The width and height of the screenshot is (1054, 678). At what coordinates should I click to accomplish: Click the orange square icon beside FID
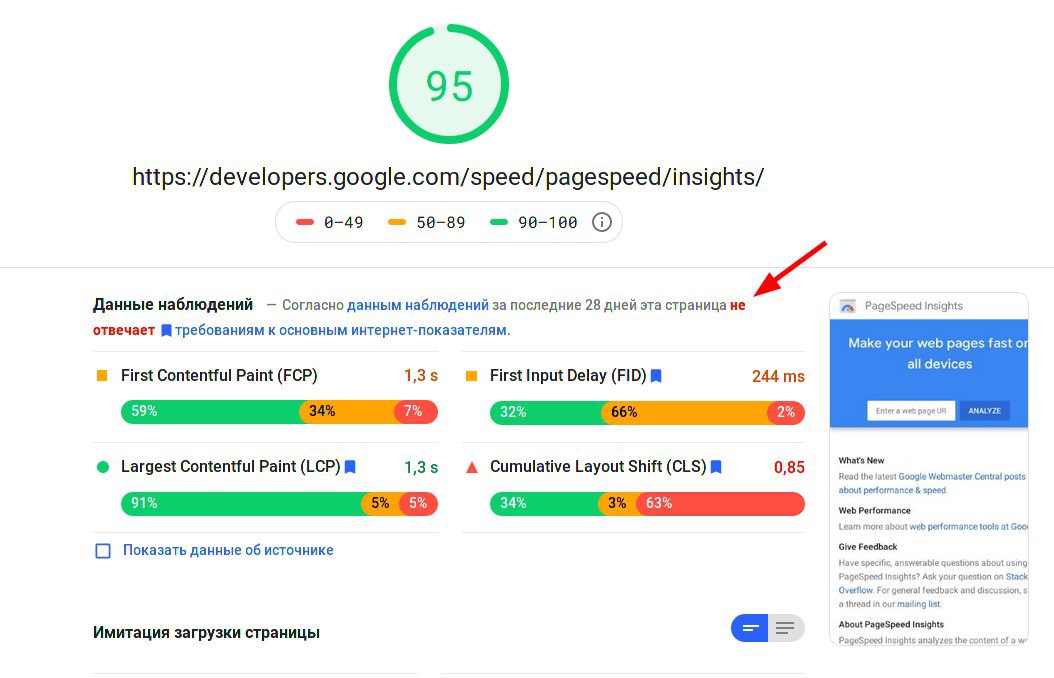(x=471, y=376)
